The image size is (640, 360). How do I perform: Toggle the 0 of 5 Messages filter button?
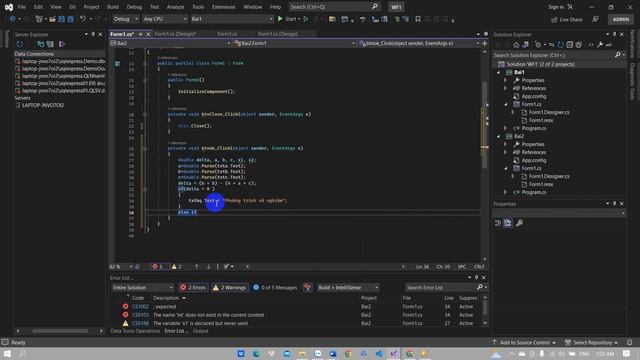tap(275, 287)
